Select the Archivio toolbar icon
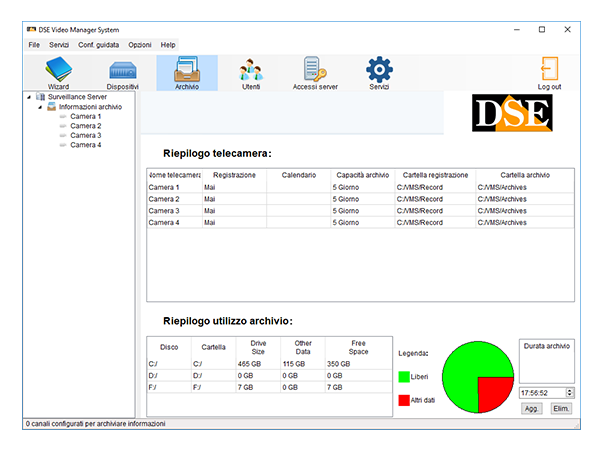This screenshot has height=450, width=600. [x=186, y=72]
